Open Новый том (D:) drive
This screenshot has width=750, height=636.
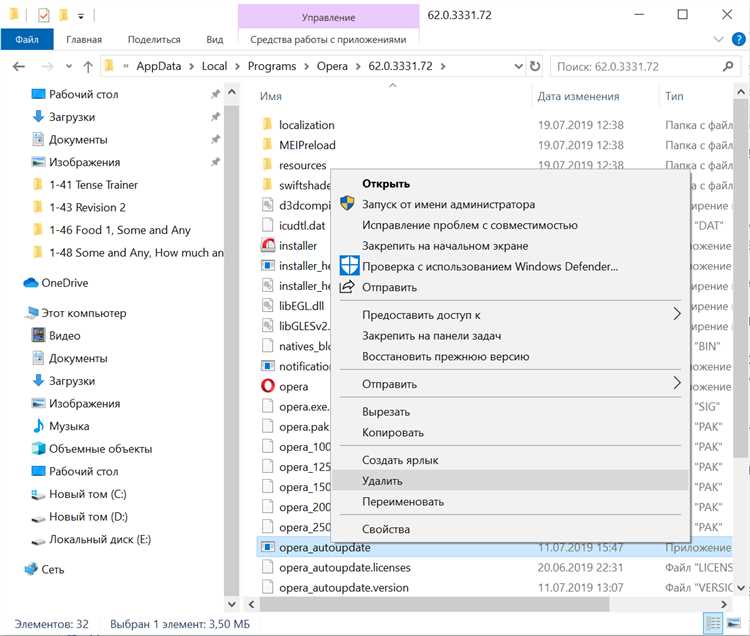(x=88, y=516)
